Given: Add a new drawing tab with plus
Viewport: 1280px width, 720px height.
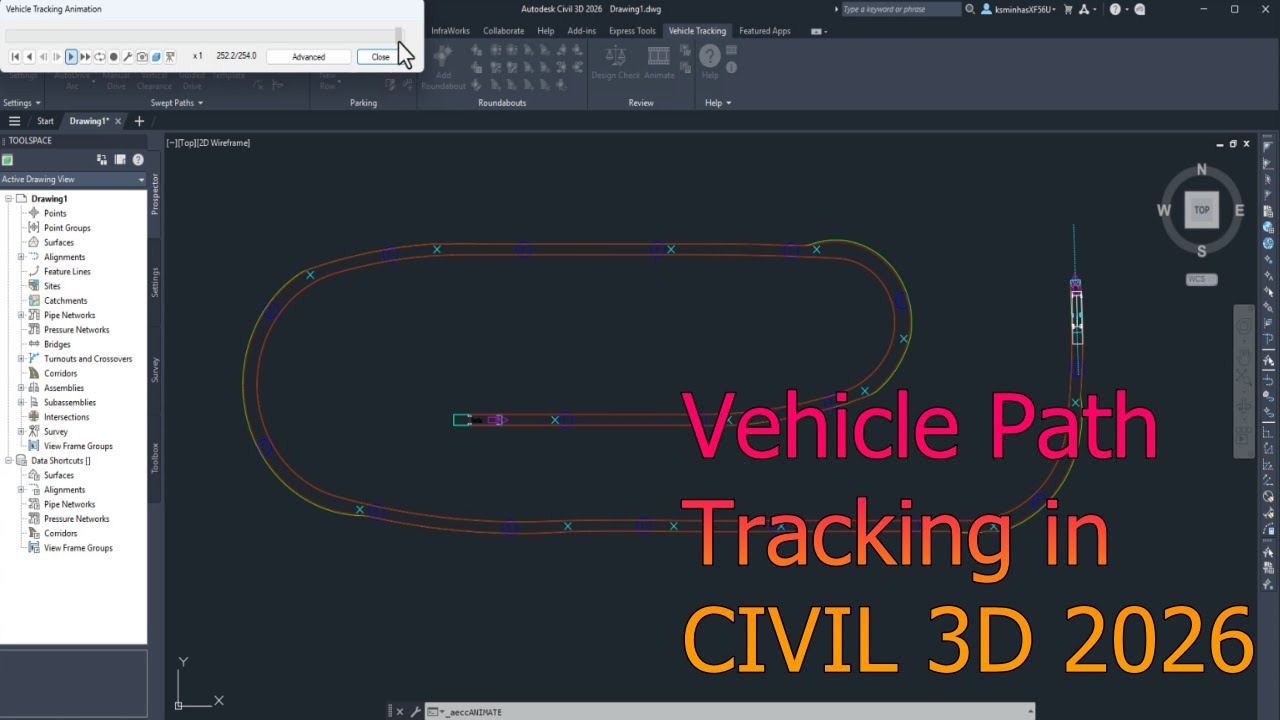Looking at the screenshot, I should (x=139, y=121).
